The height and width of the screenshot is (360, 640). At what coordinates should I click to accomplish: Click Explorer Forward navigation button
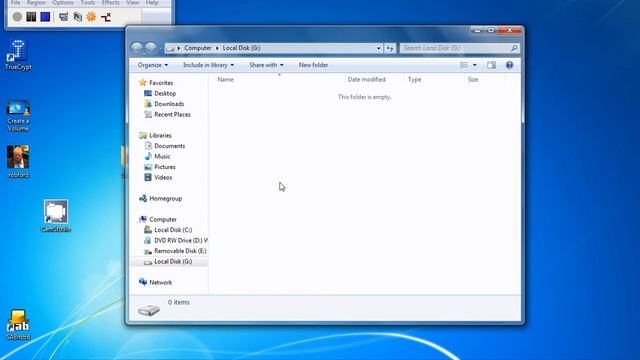point(151,48)
